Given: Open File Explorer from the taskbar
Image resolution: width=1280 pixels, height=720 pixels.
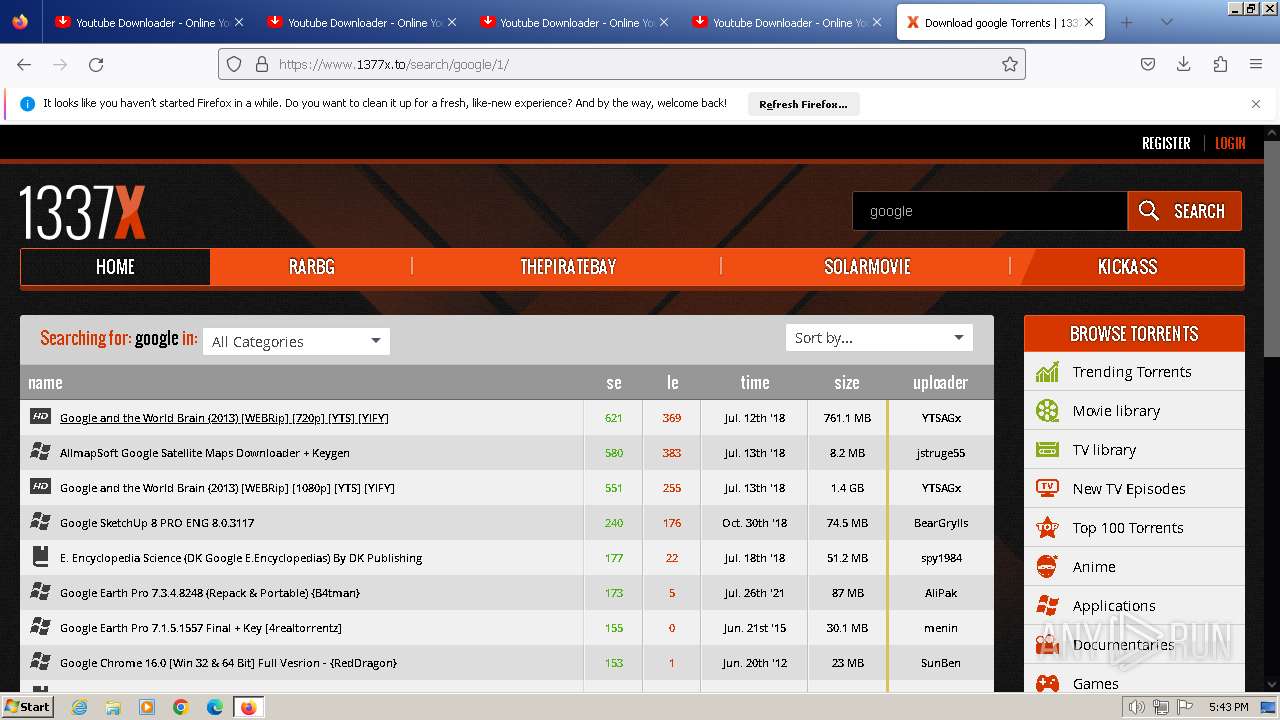Looking at the screenshot, I should (x=113, y=707).
